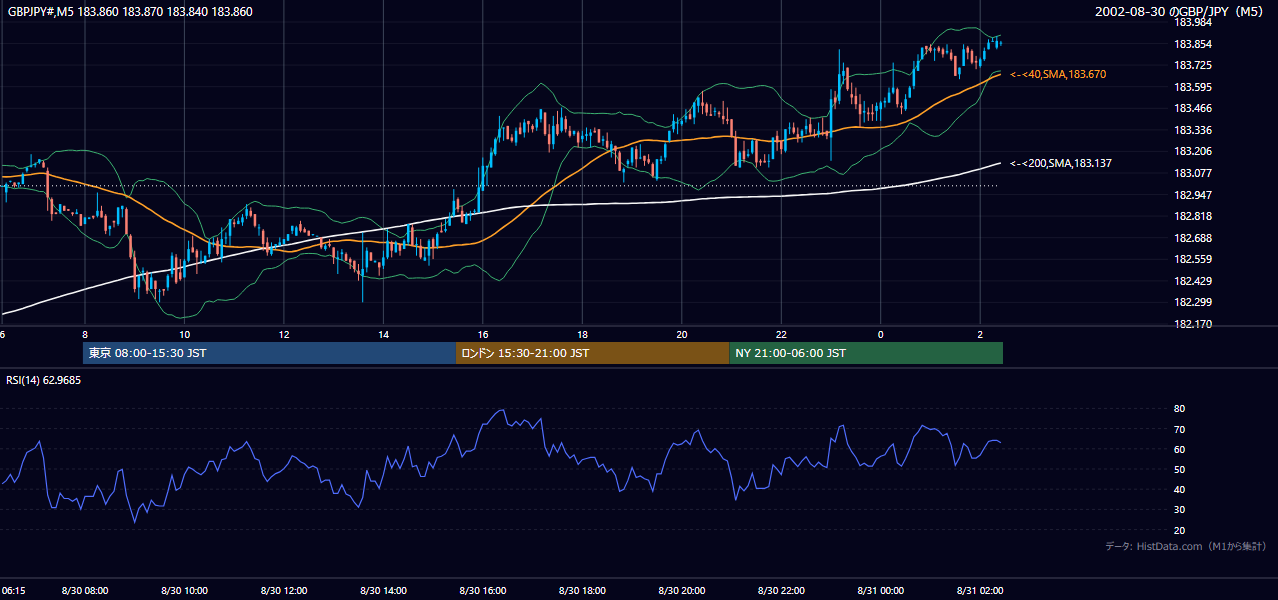Click hour tick 22 under the price chart
Screen dimensions: 1278x600
pyautogui.click(x=781, y=334)
